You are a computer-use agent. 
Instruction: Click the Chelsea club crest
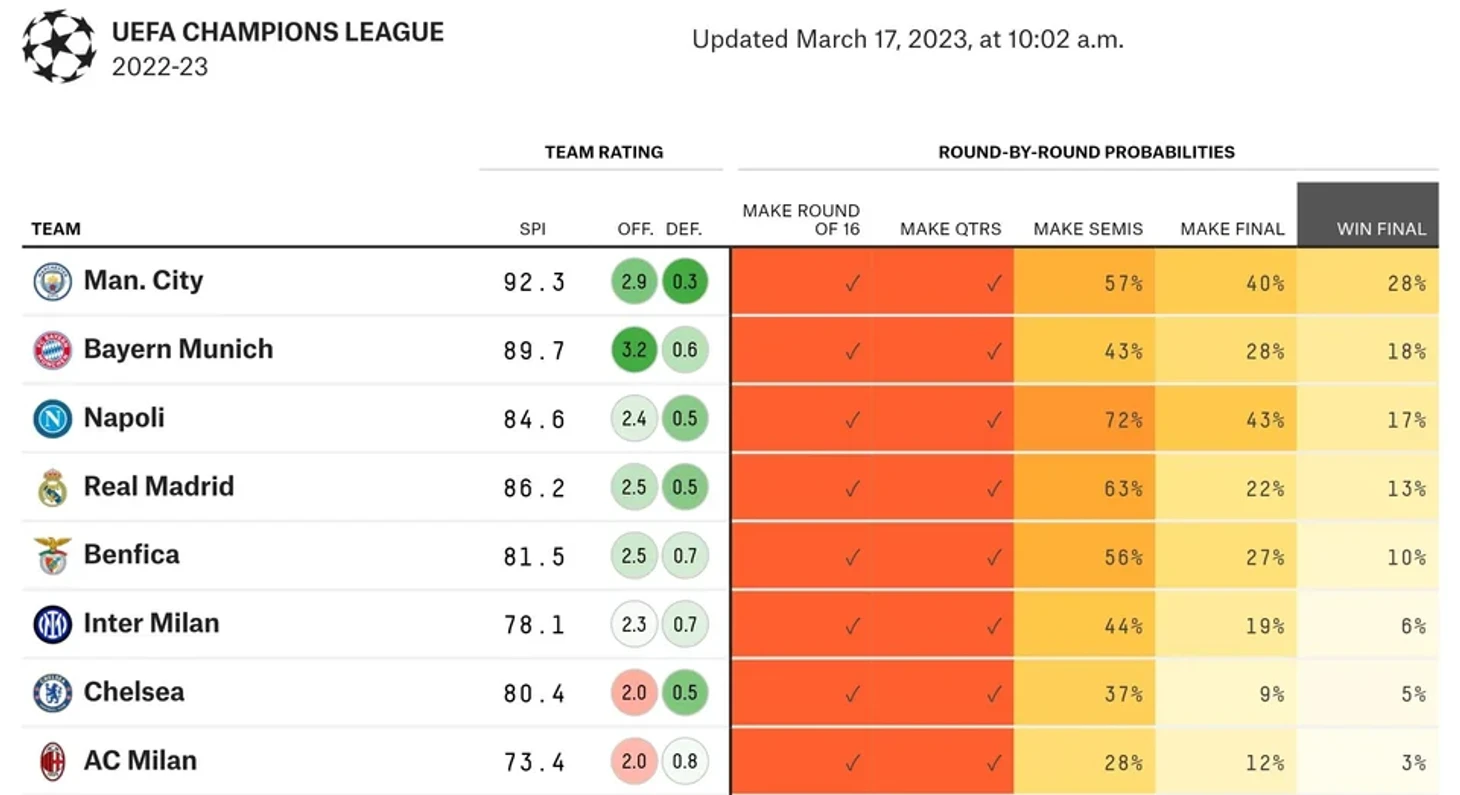pos(52,693)
